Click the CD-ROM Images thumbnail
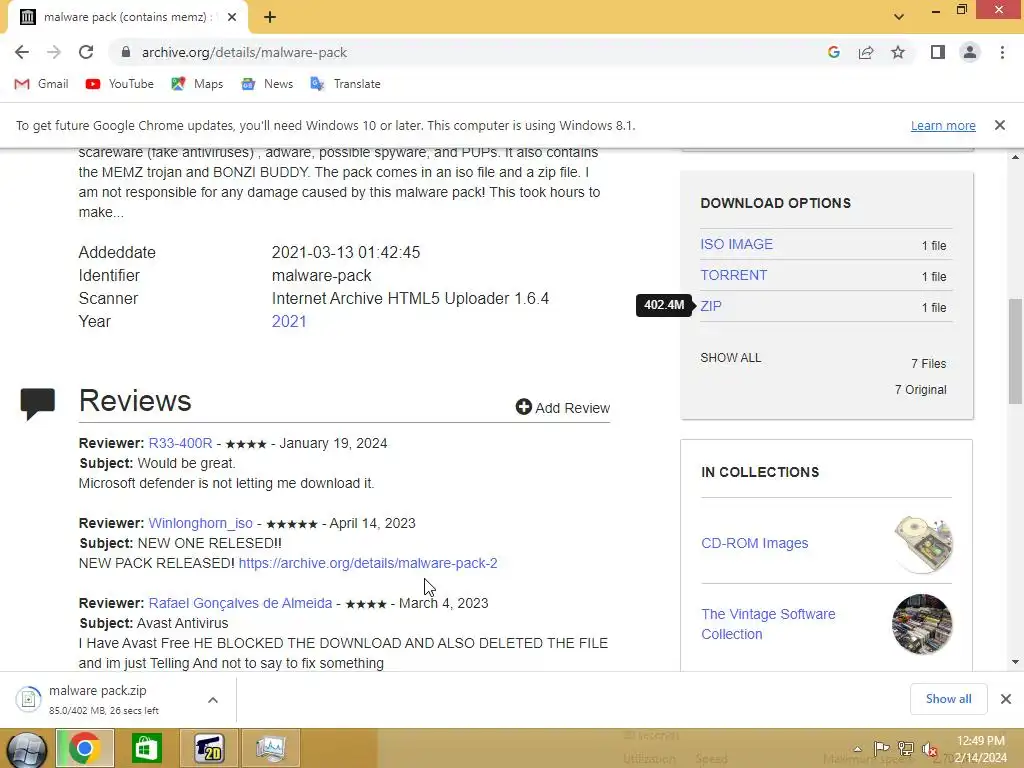 tap(922, 543)
